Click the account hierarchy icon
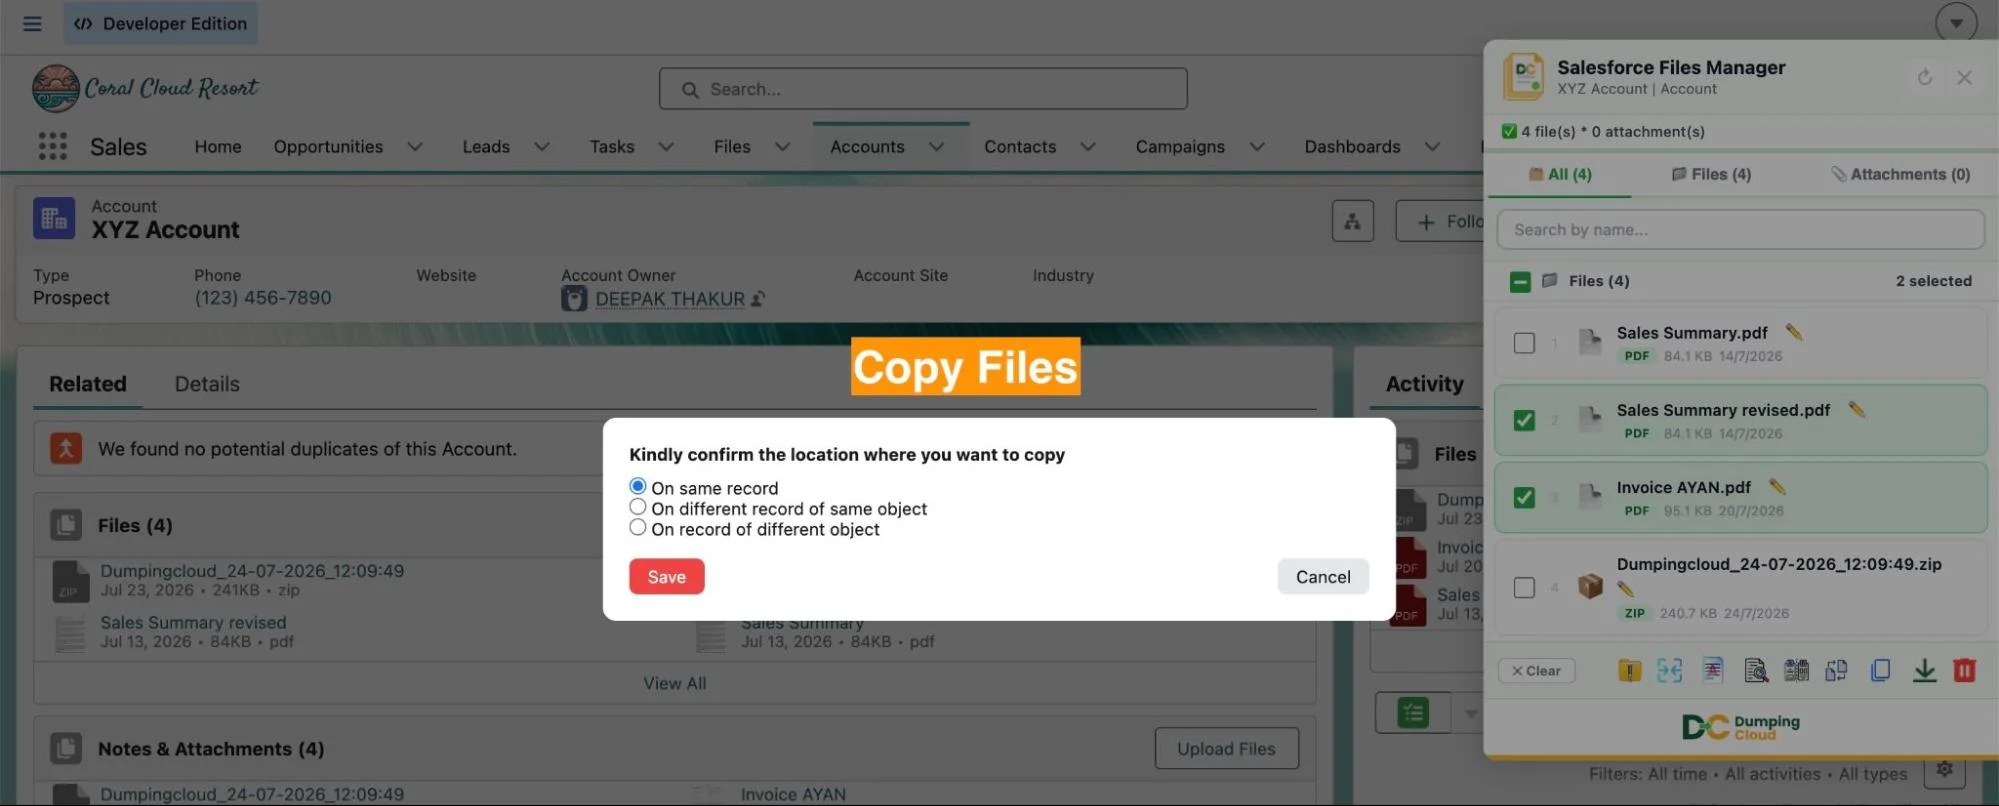Image resolution: width=1999 pixels, height=806 pixels. click(x=1352, y=221)
